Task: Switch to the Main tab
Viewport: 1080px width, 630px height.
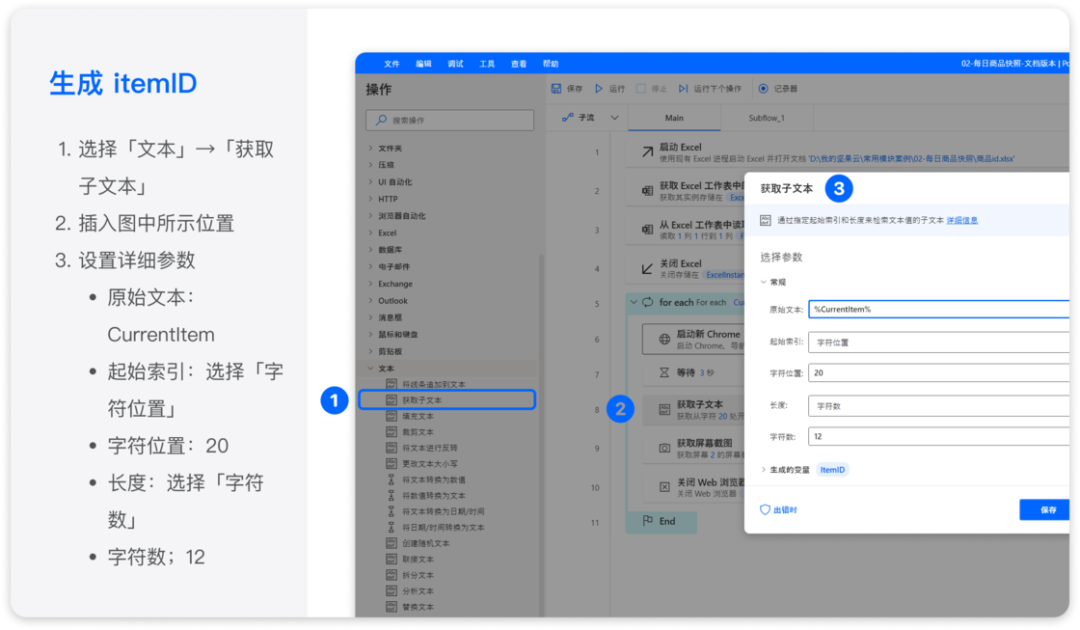Action: coord(674,118)
